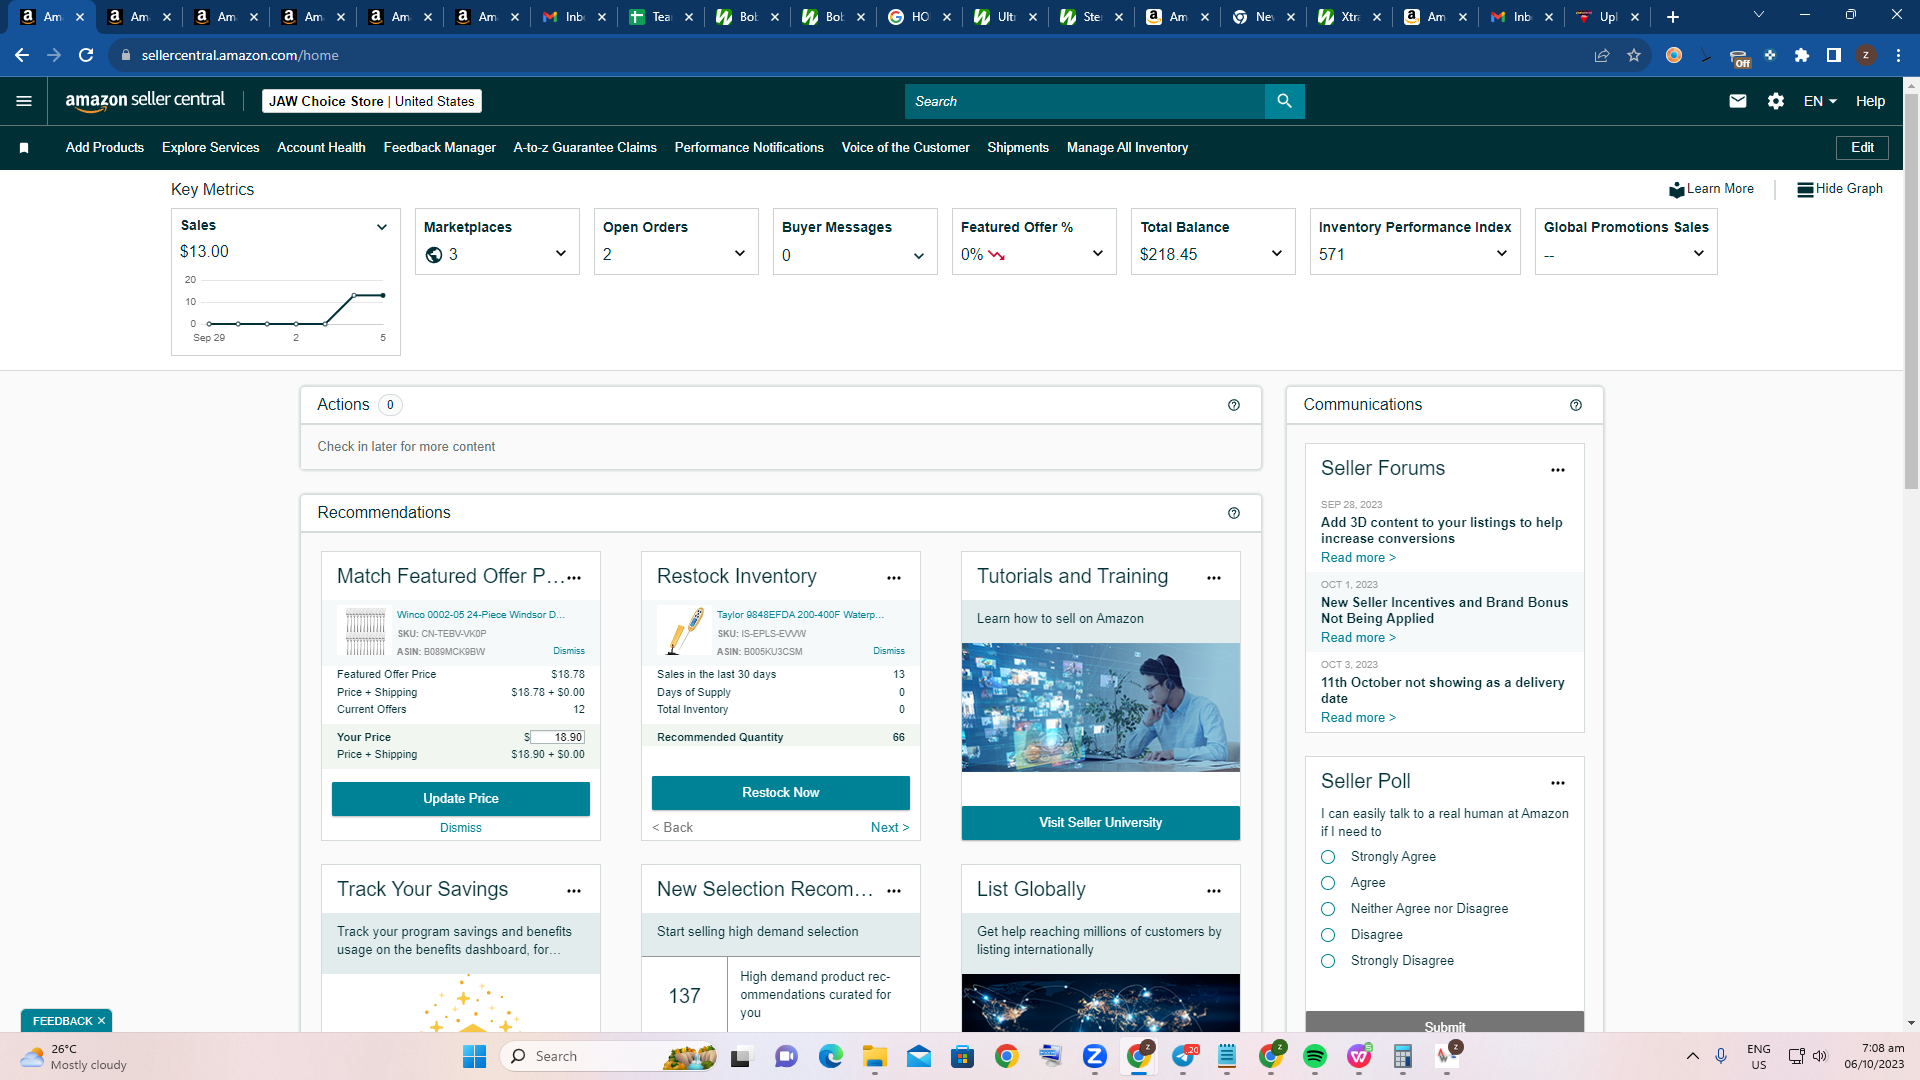Open Explore Services menu item
This screenshot has width=1920, height=1080.
pyautogui.click(x=211, y=148)
